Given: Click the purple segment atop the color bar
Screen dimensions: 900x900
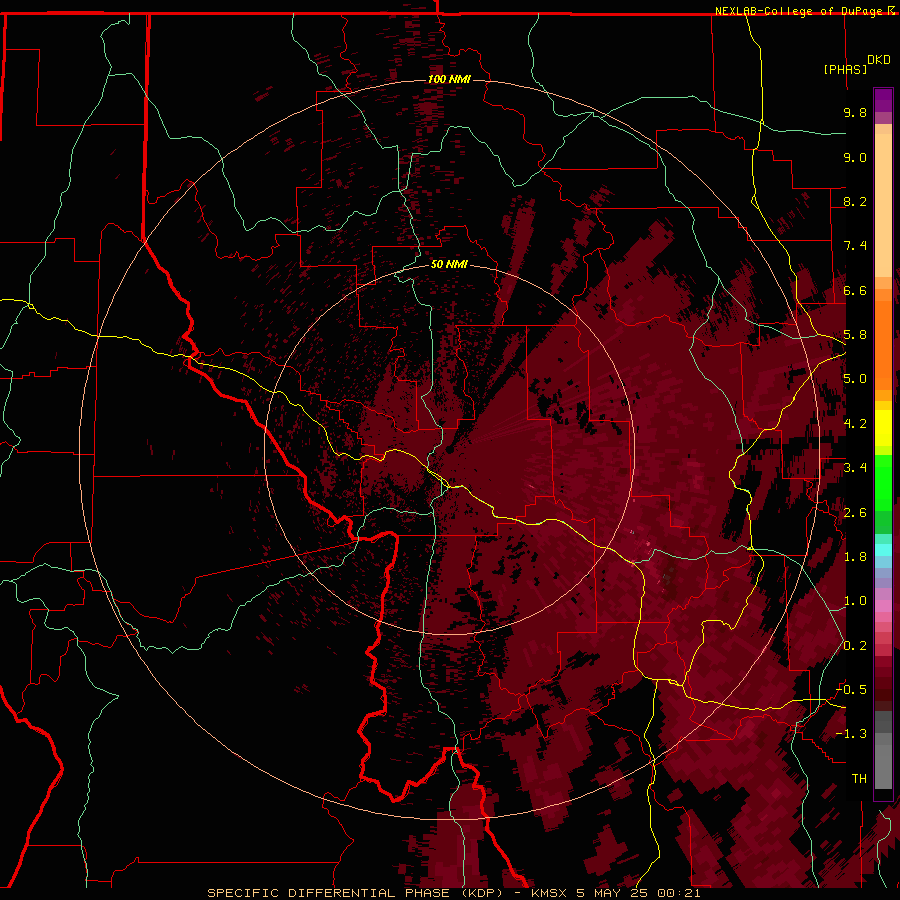Looking at the screenshot, I should [x=883, y=100].
